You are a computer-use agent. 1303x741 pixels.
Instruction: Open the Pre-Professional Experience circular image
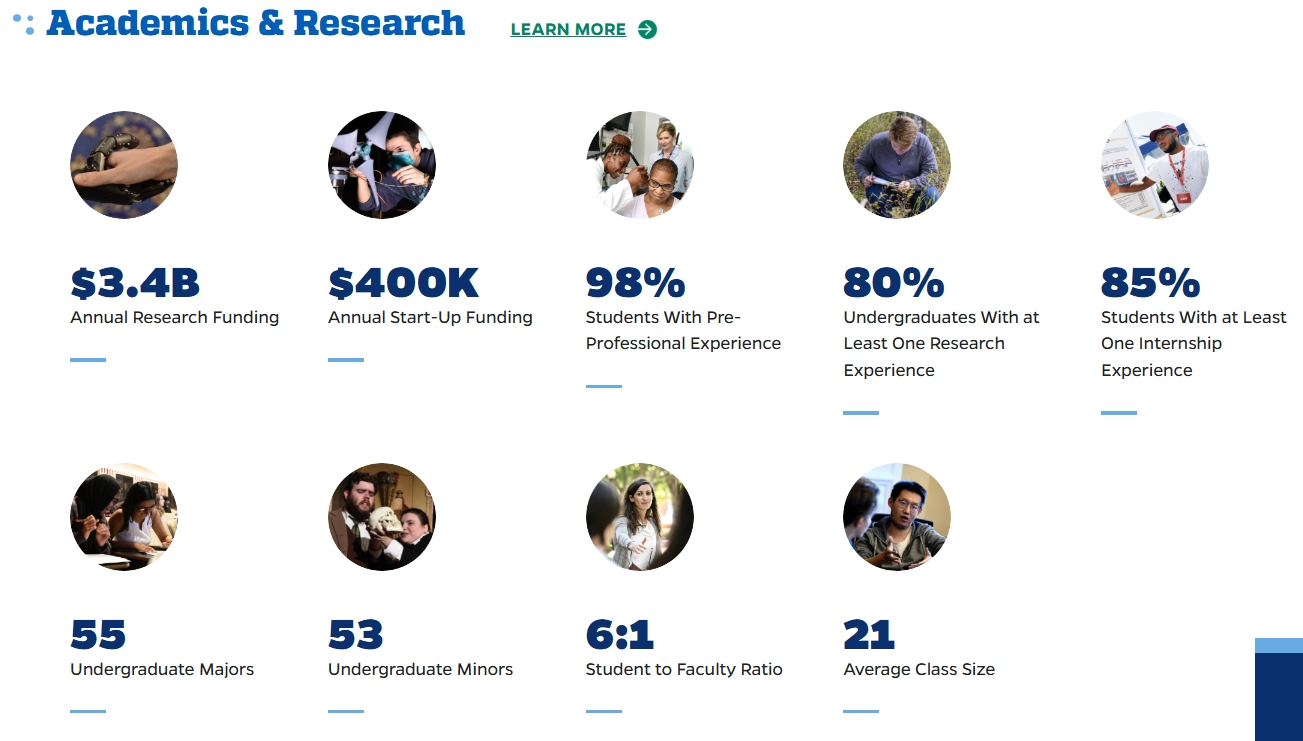click(640, 165)
